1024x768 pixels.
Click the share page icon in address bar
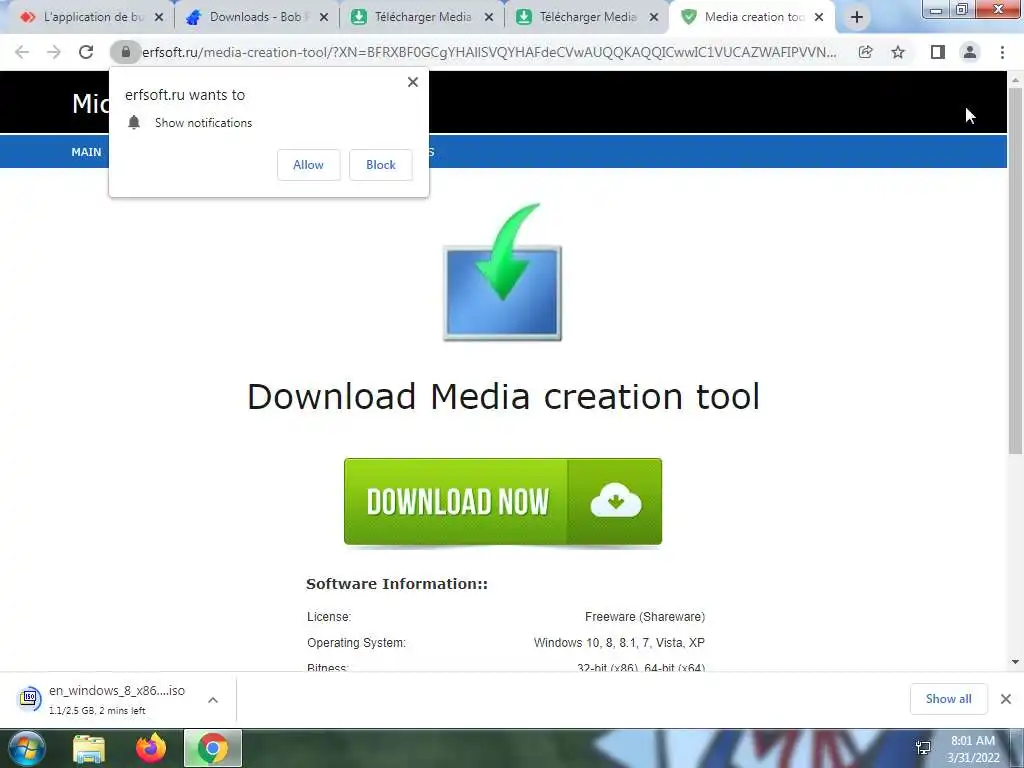point(865,52)
